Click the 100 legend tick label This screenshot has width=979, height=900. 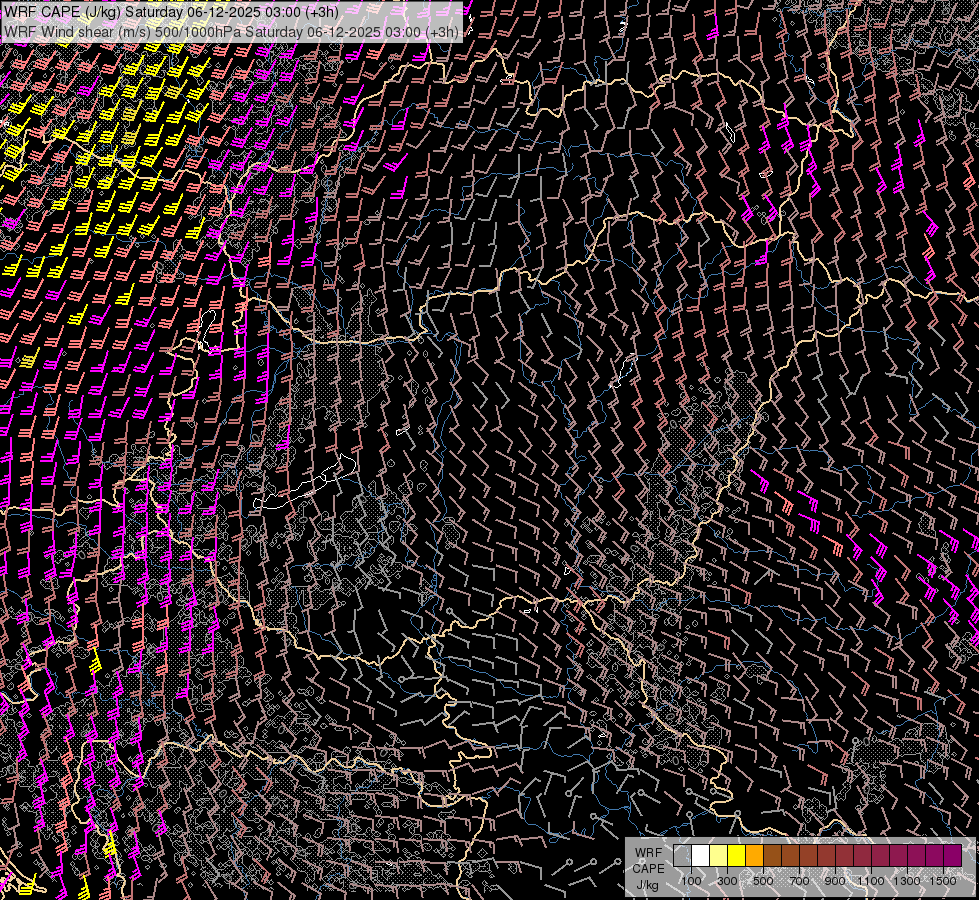[691, 881]
